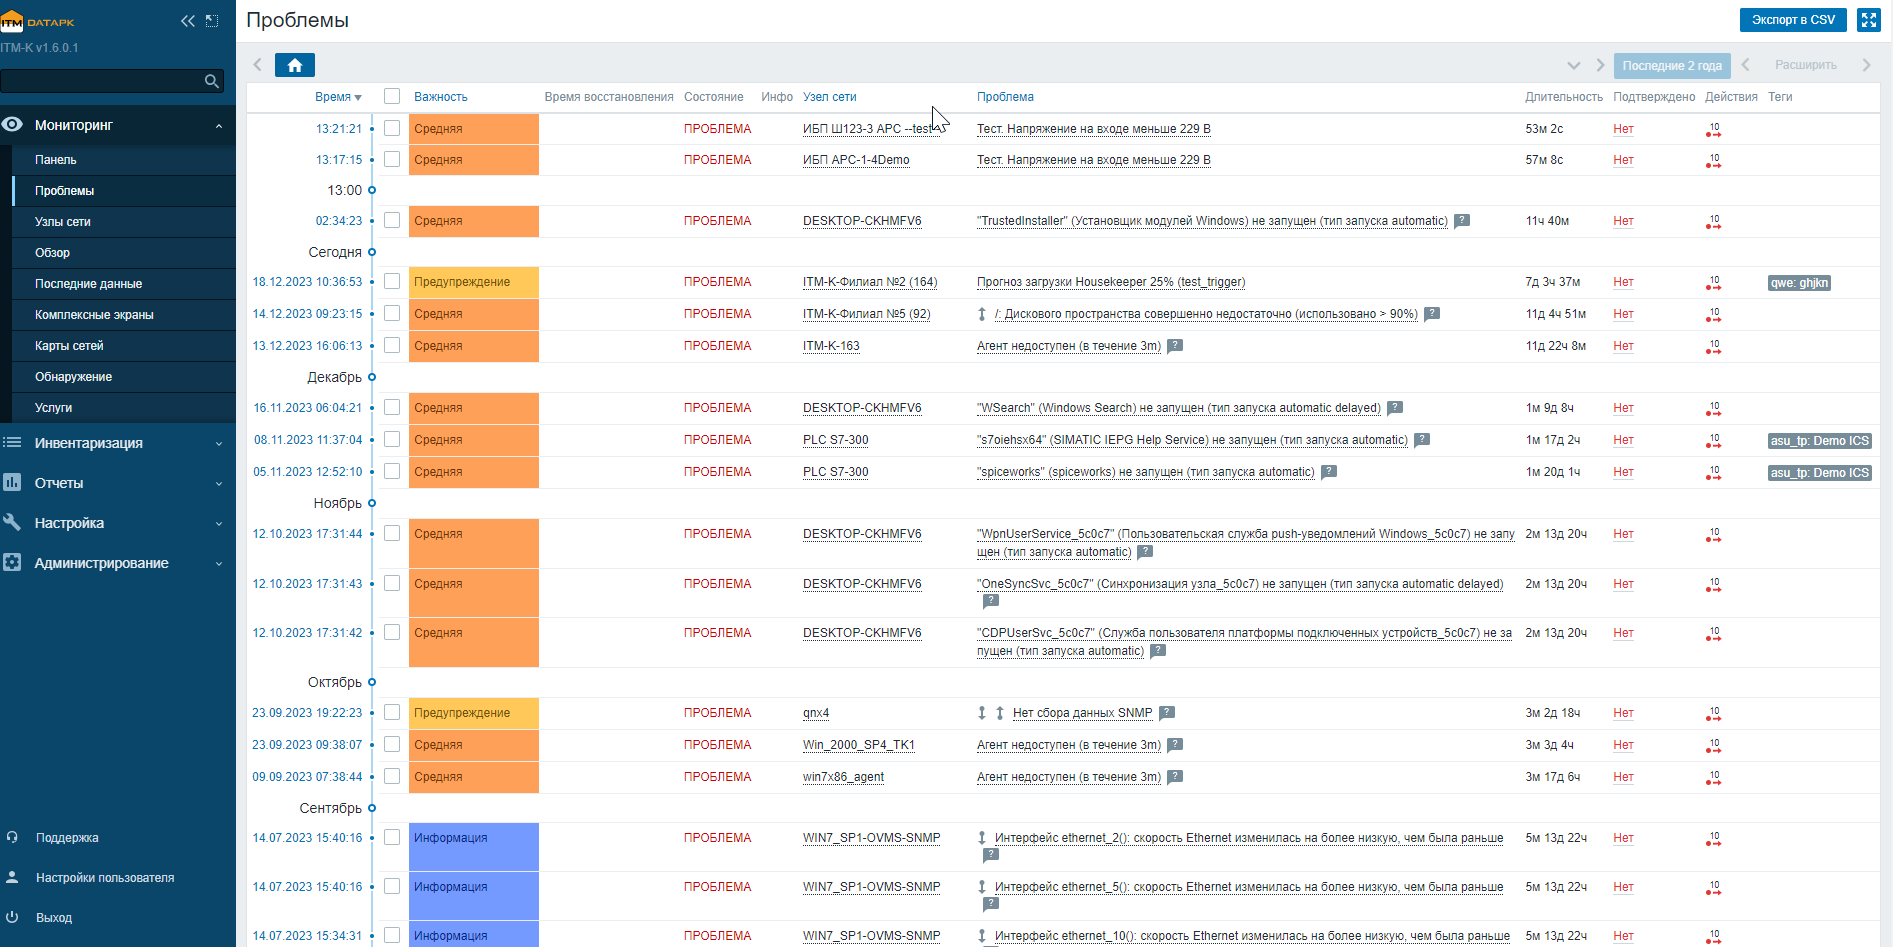Click help icon beside WSearch problem
Viewport: 1893px width, 947px height.
(1395, 408)
